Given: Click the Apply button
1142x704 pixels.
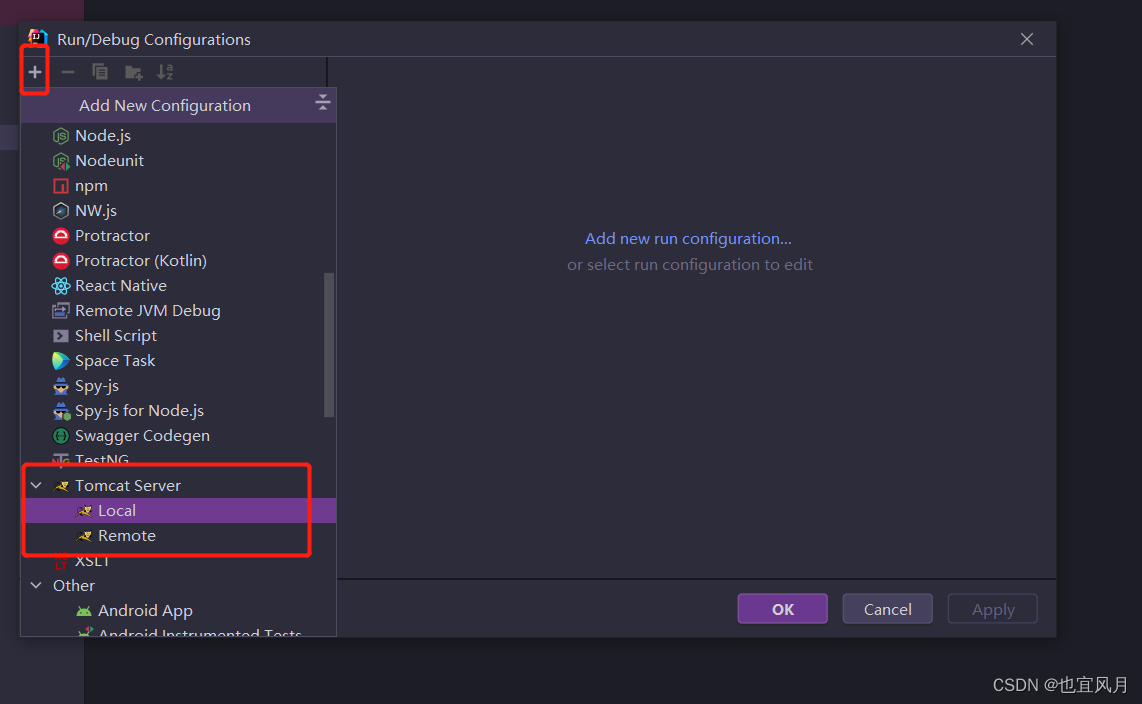Looking at the screenshot, I should pos(992,609).
